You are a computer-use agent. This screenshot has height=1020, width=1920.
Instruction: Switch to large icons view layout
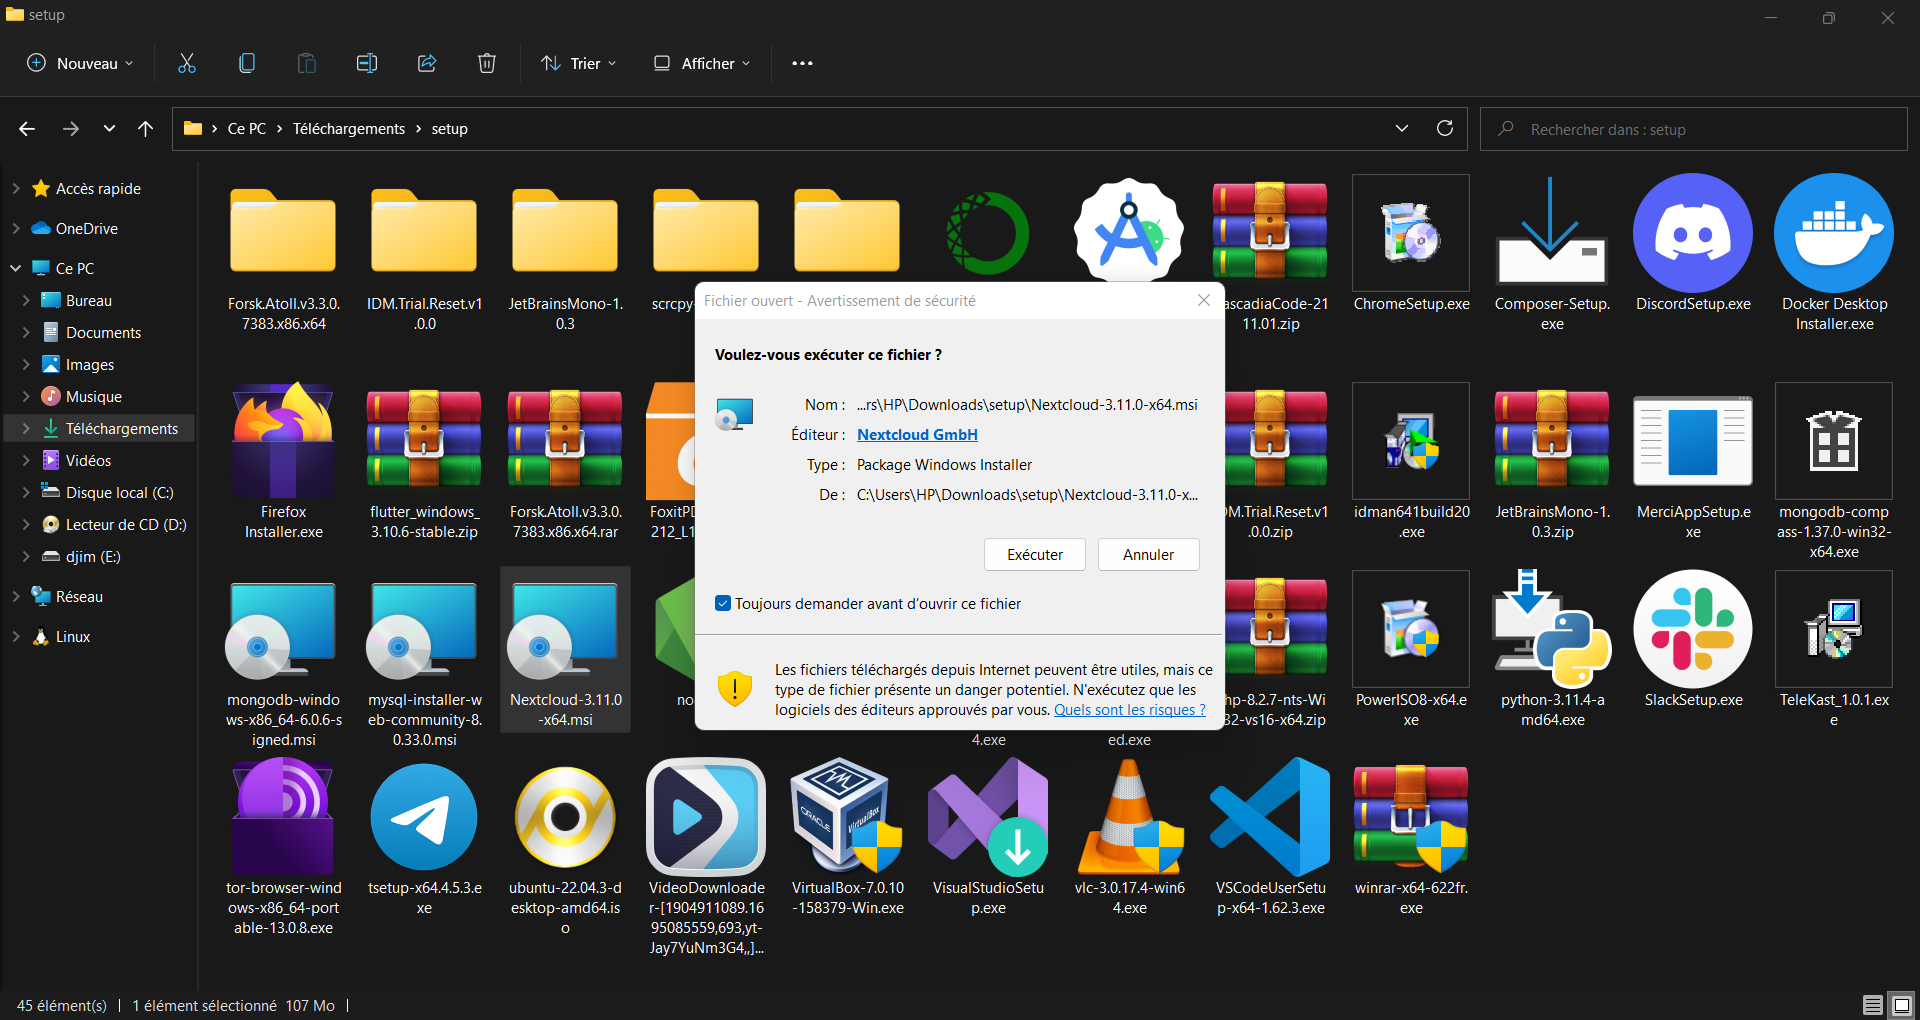(x=1902, y=1005)
